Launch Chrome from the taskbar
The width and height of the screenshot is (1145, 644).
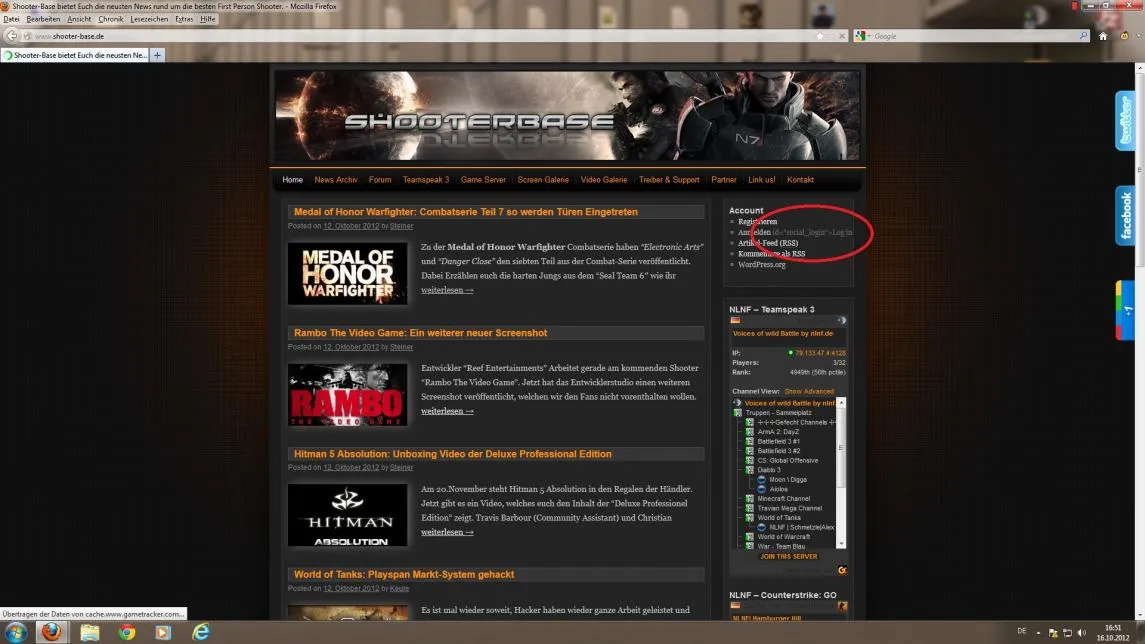point(127,632)
